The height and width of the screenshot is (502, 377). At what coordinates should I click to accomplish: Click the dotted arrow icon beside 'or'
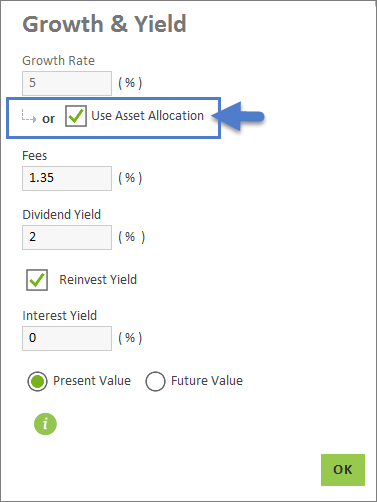click(x=29, y=116)
